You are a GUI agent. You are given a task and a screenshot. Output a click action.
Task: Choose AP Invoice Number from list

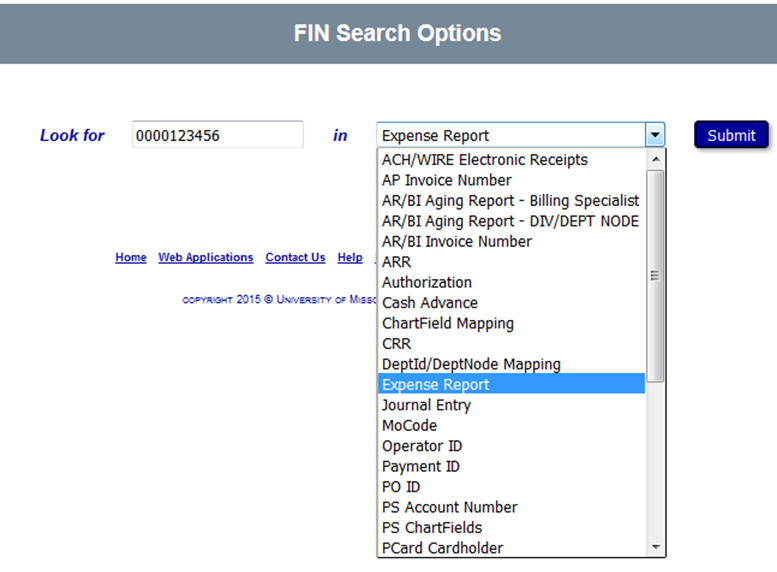point(511,180)
